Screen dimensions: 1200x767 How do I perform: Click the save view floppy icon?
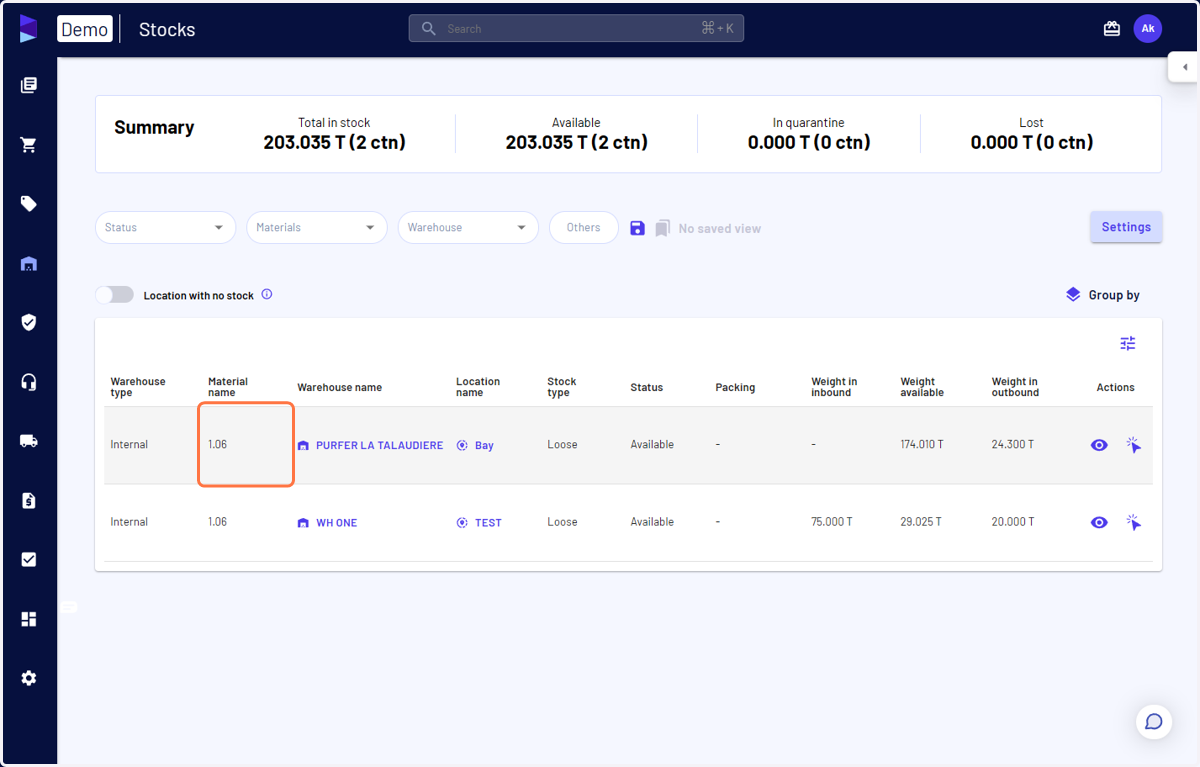(638, 228)
